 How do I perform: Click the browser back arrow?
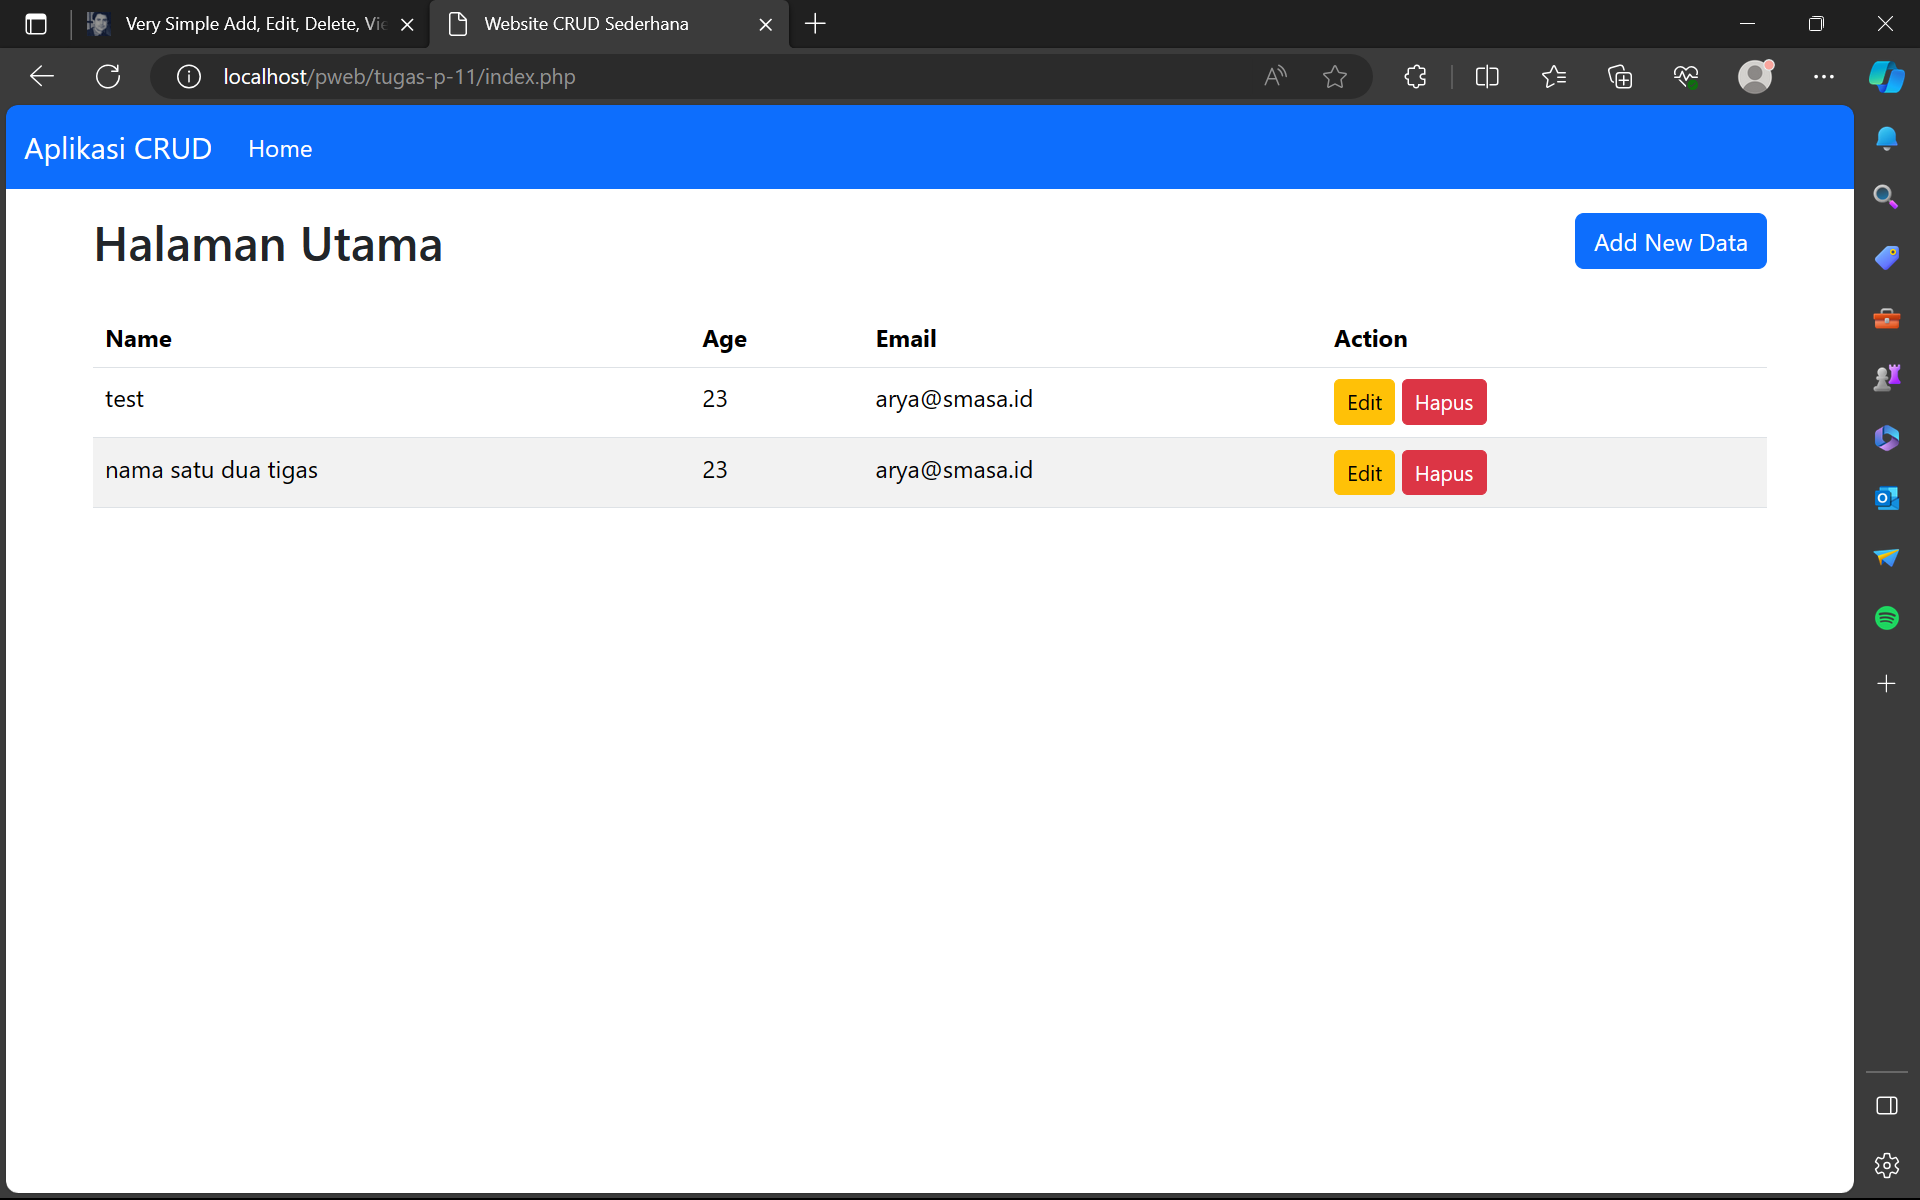41,77
